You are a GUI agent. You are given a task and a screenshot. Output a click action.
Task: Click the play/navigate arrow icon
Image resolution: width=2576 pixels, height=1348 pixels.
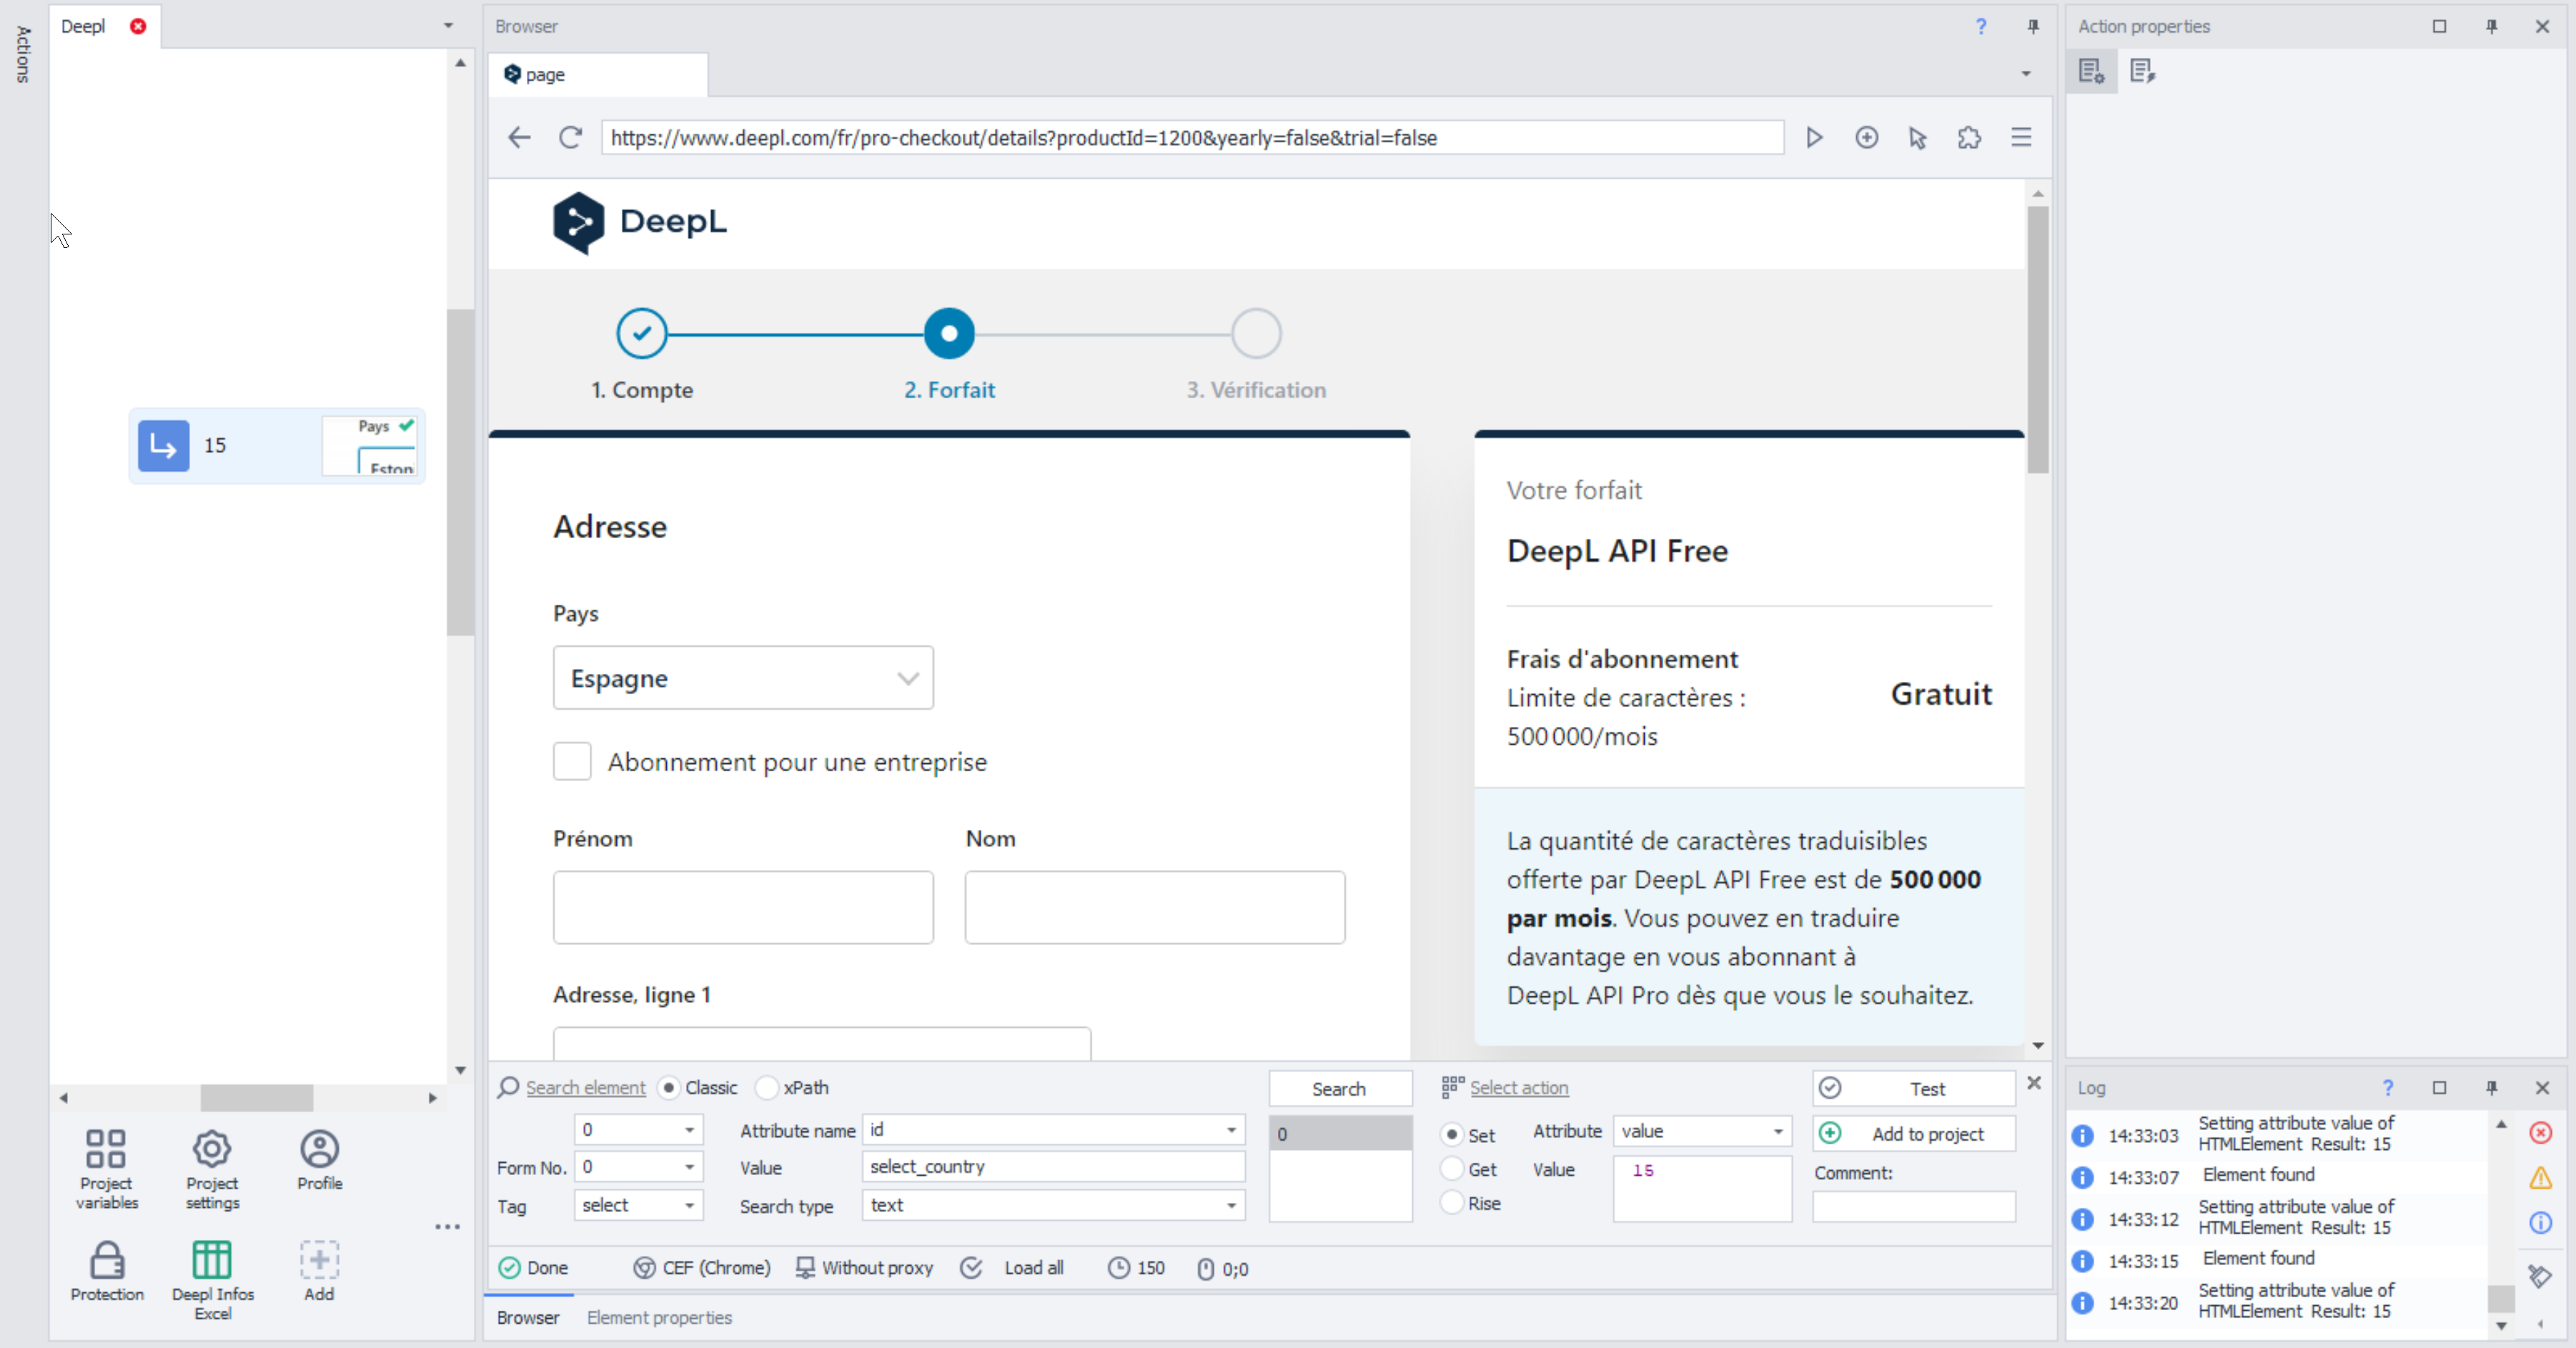pos(1814,138)
